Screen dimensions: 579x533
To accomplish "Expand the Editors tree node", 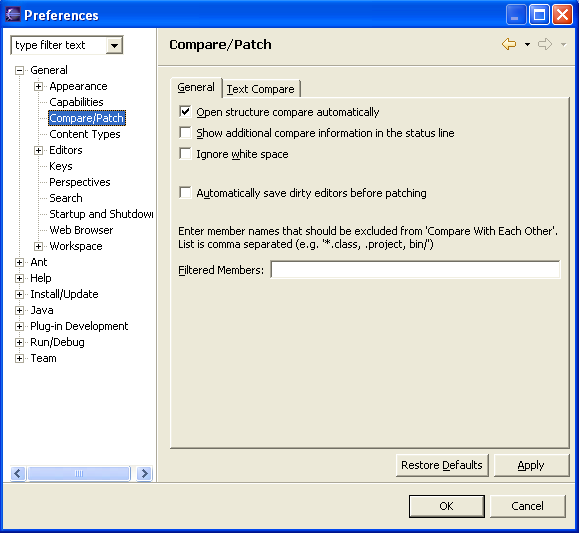I will point(38,150).
